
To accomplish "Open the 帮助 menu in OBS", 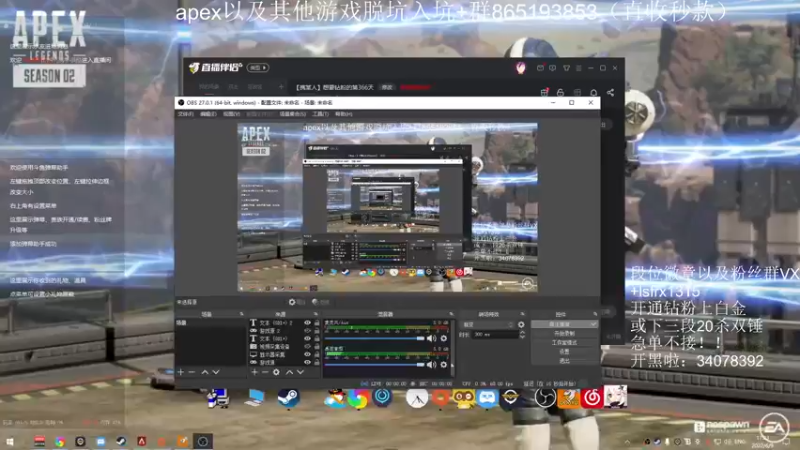I will point(343,114).
